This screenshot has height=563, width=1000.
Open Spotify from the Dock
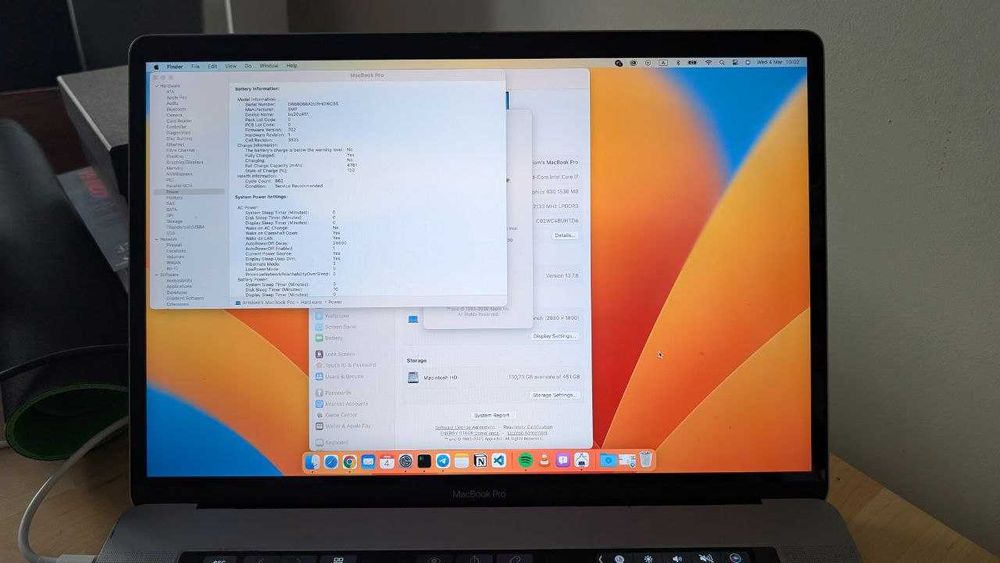click(526, 460)
